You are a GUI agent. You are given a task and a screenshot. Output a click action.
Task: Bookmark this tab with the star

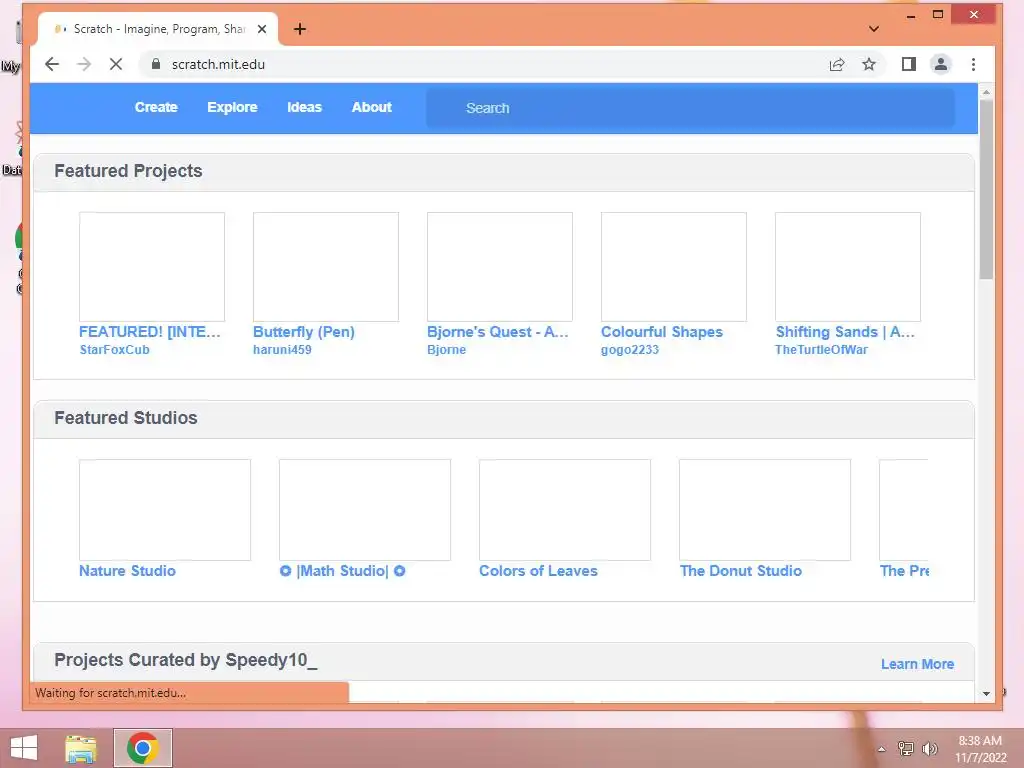coord(869,64)
